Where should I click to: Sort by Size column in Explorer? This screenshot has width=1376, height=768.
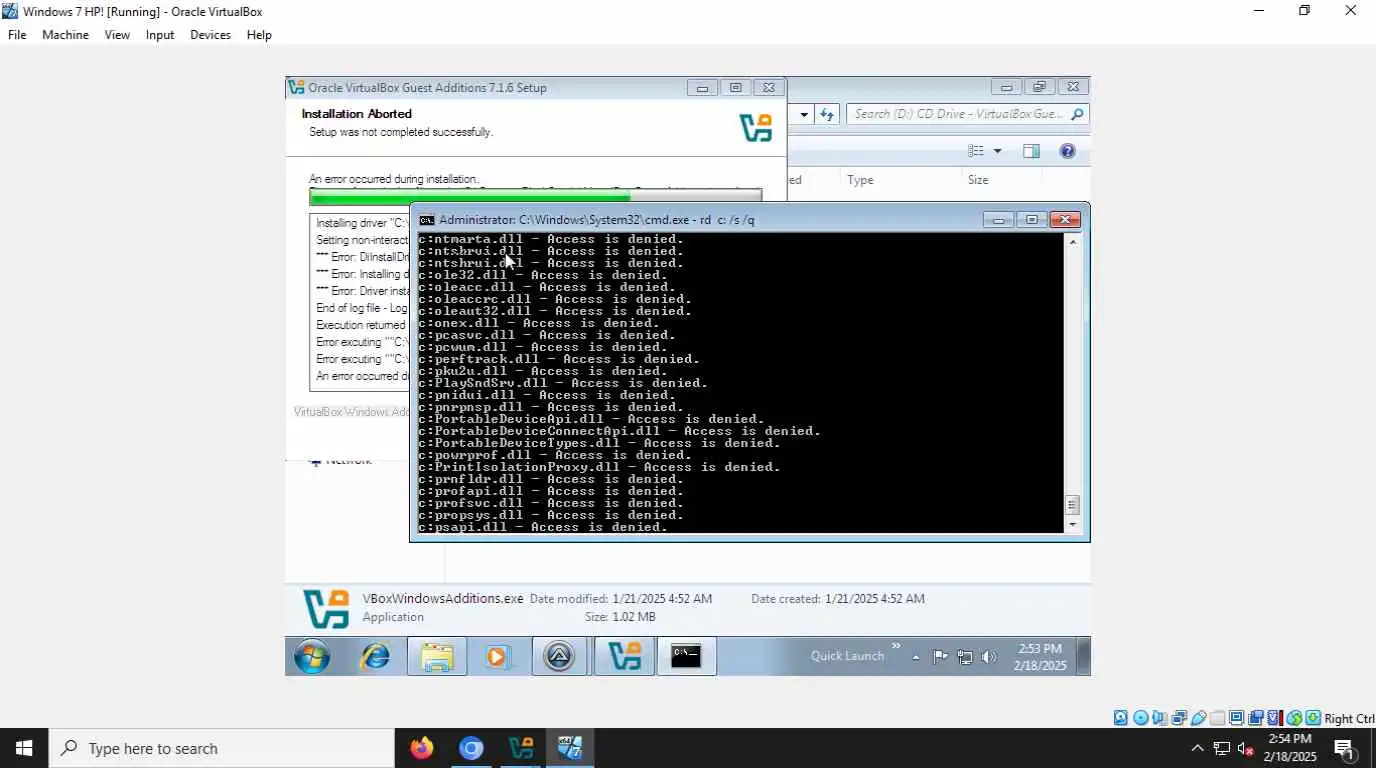point(978,180)
